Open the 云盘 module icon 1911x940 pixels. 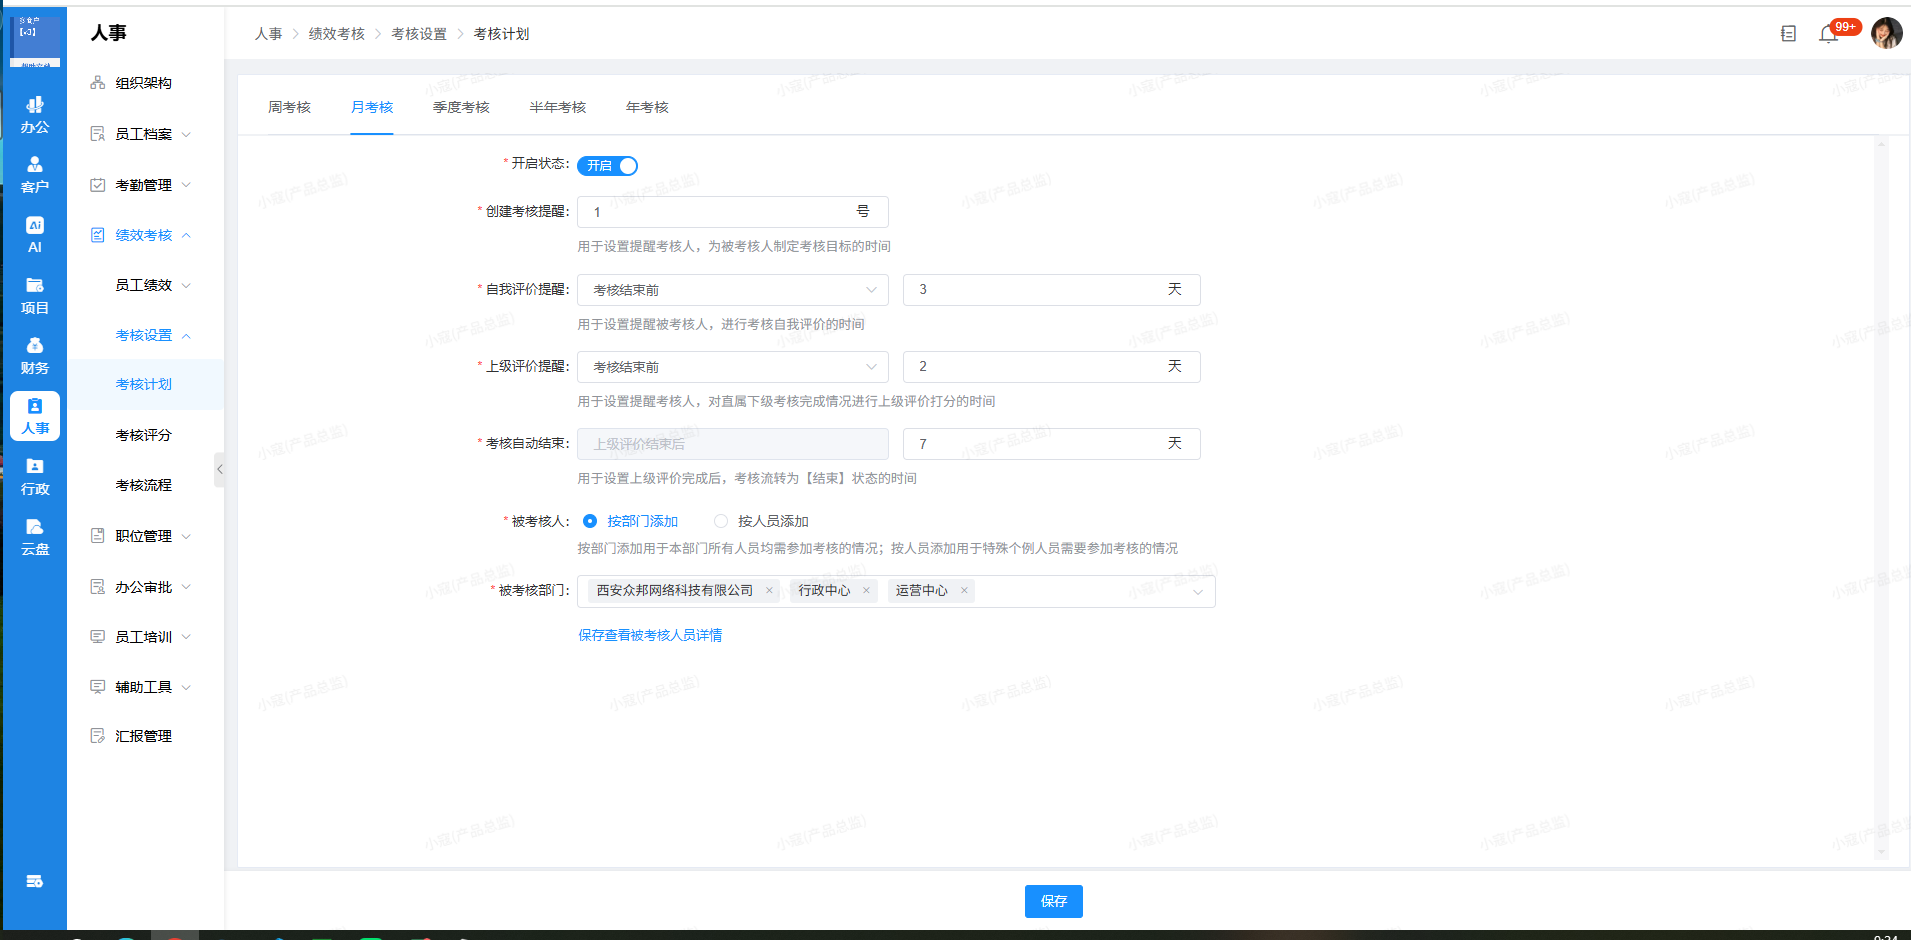[35, 536]
